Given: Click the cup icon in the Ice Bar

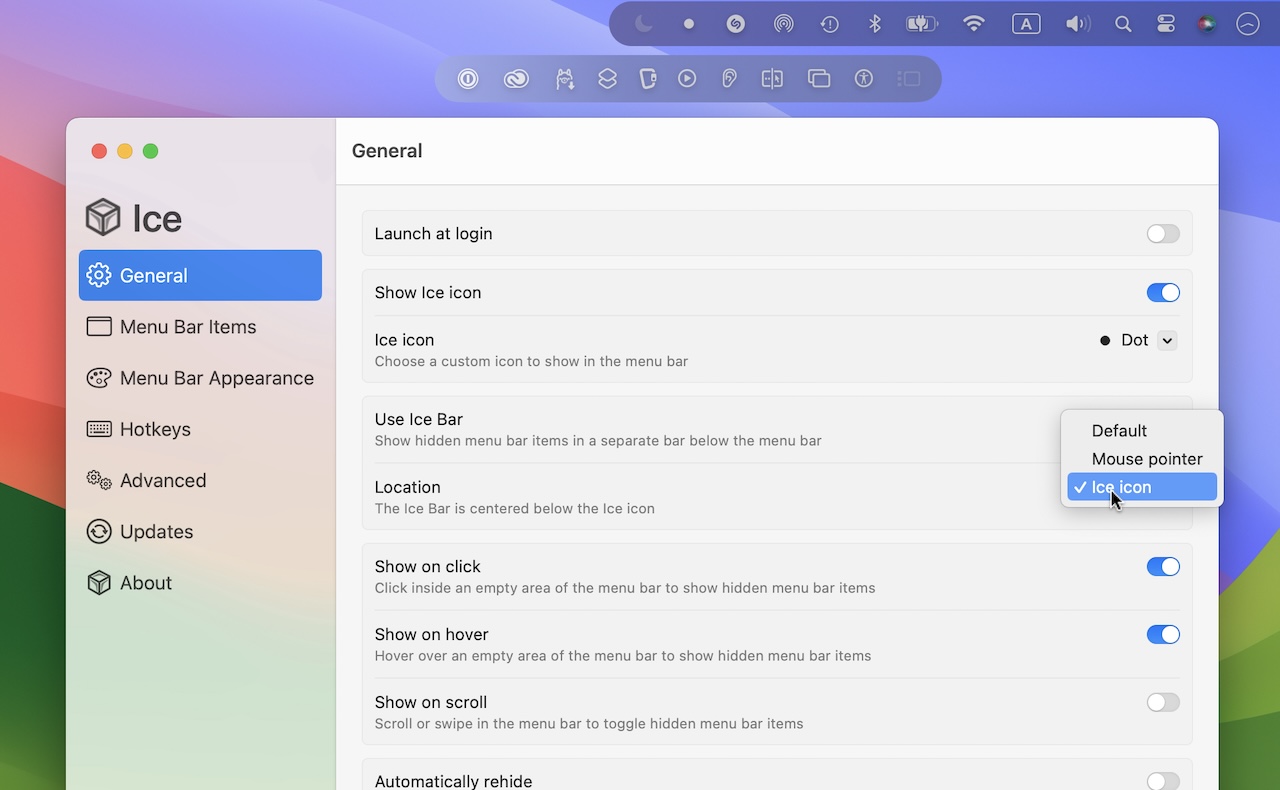Looking at the screenshot, I should (648, 78).
